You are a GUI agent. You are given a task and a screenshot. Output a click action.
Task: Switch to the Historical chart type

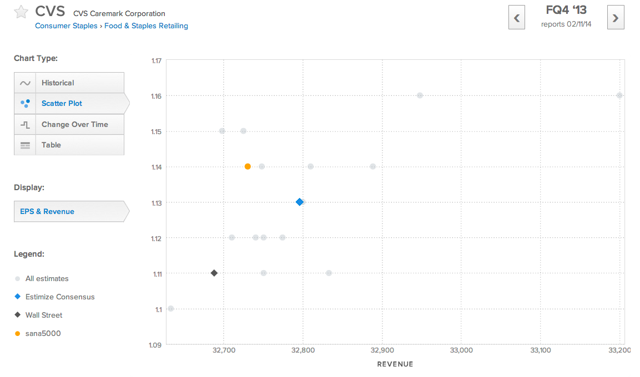coord(69,83)
